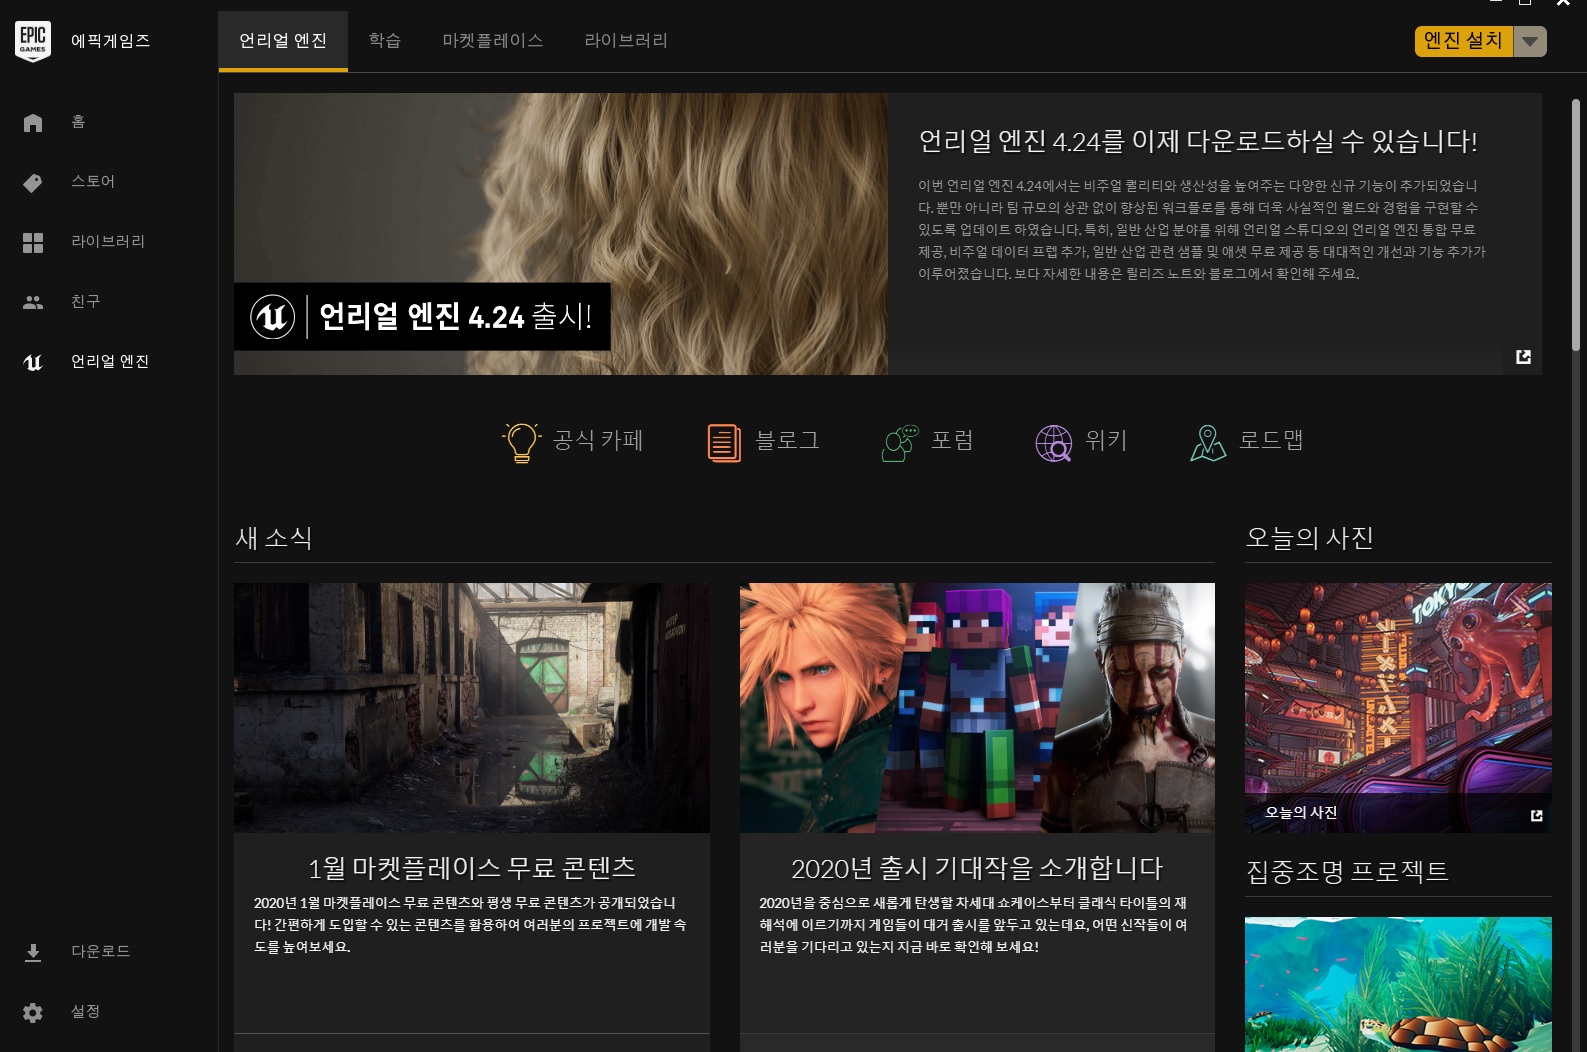The height and width of the screenshot is (1052, 1587).
Task: Click the Epic Games logo icon
Action: click(33, 41)
